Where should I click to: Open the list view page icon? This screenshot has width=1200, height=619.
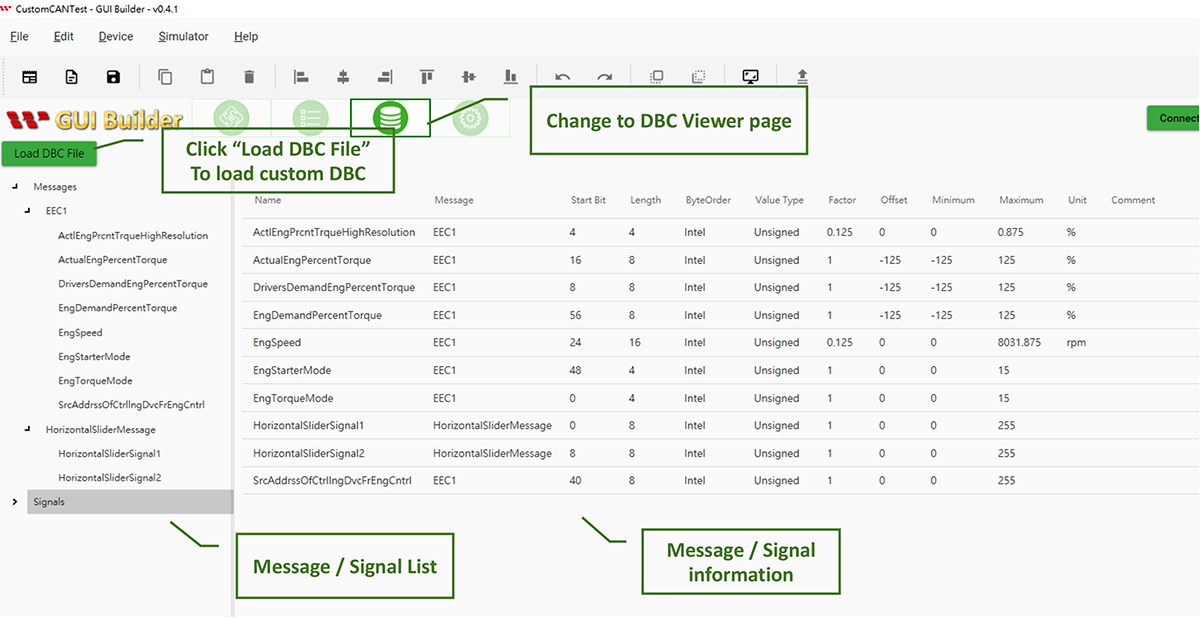click(311, 118)
